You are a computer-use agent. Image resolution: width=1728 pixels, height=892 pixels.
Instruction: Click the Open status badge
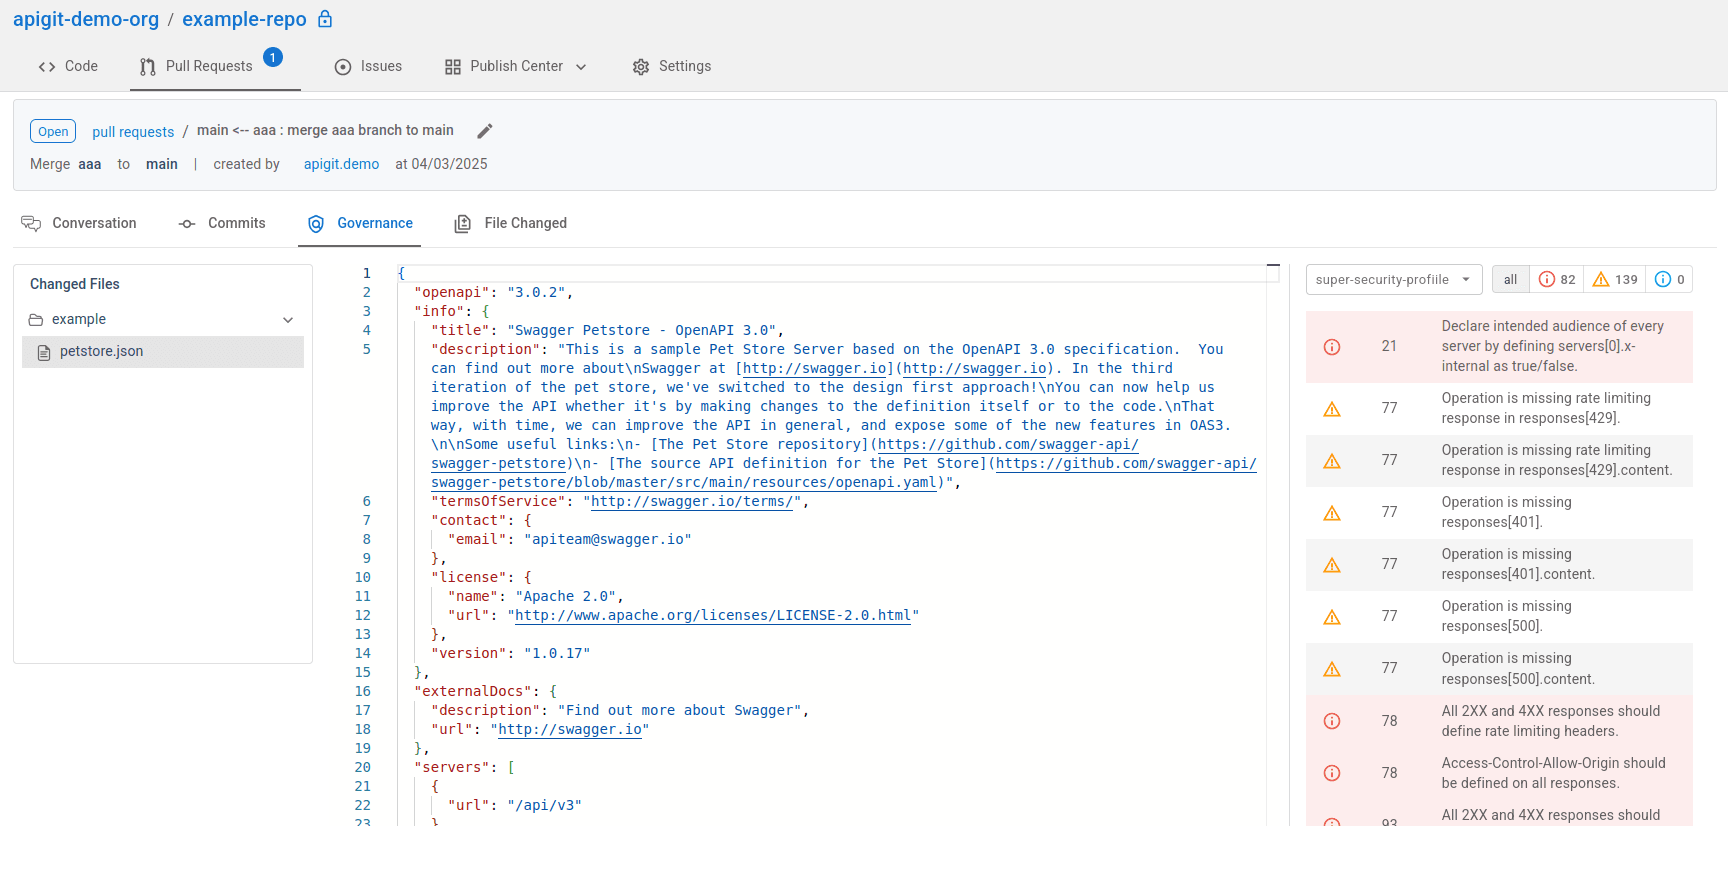click(53, 131)
